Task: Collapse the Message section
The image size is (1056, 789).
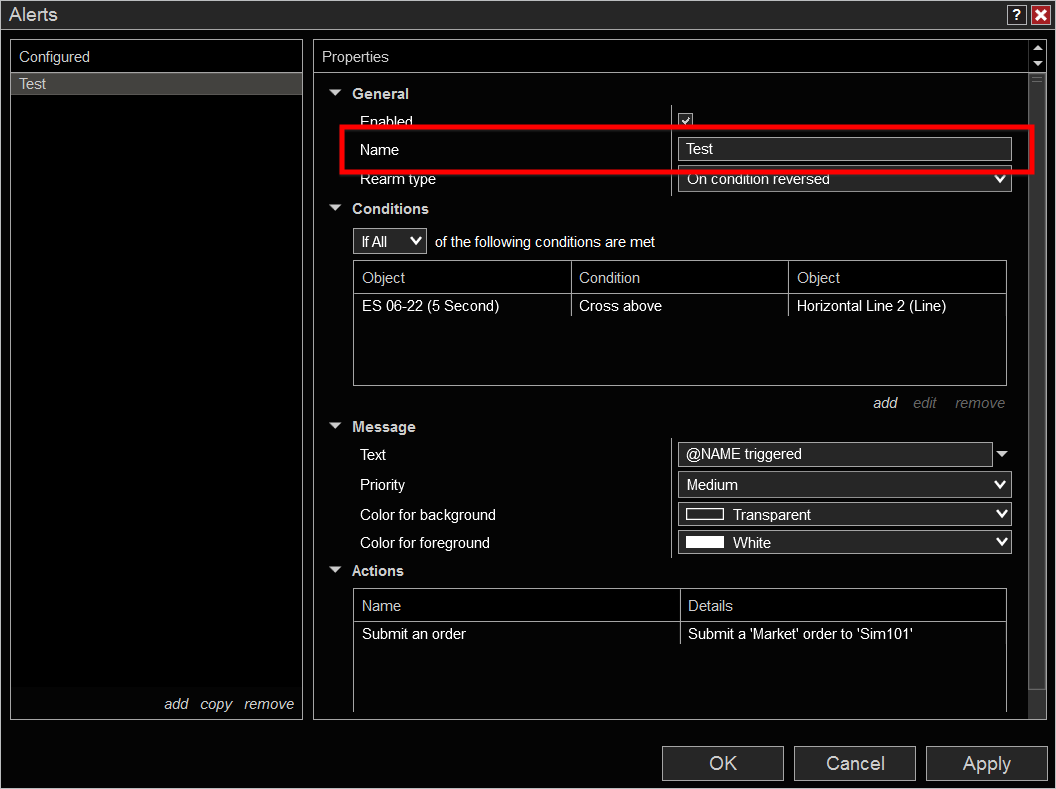Action: 335,426
